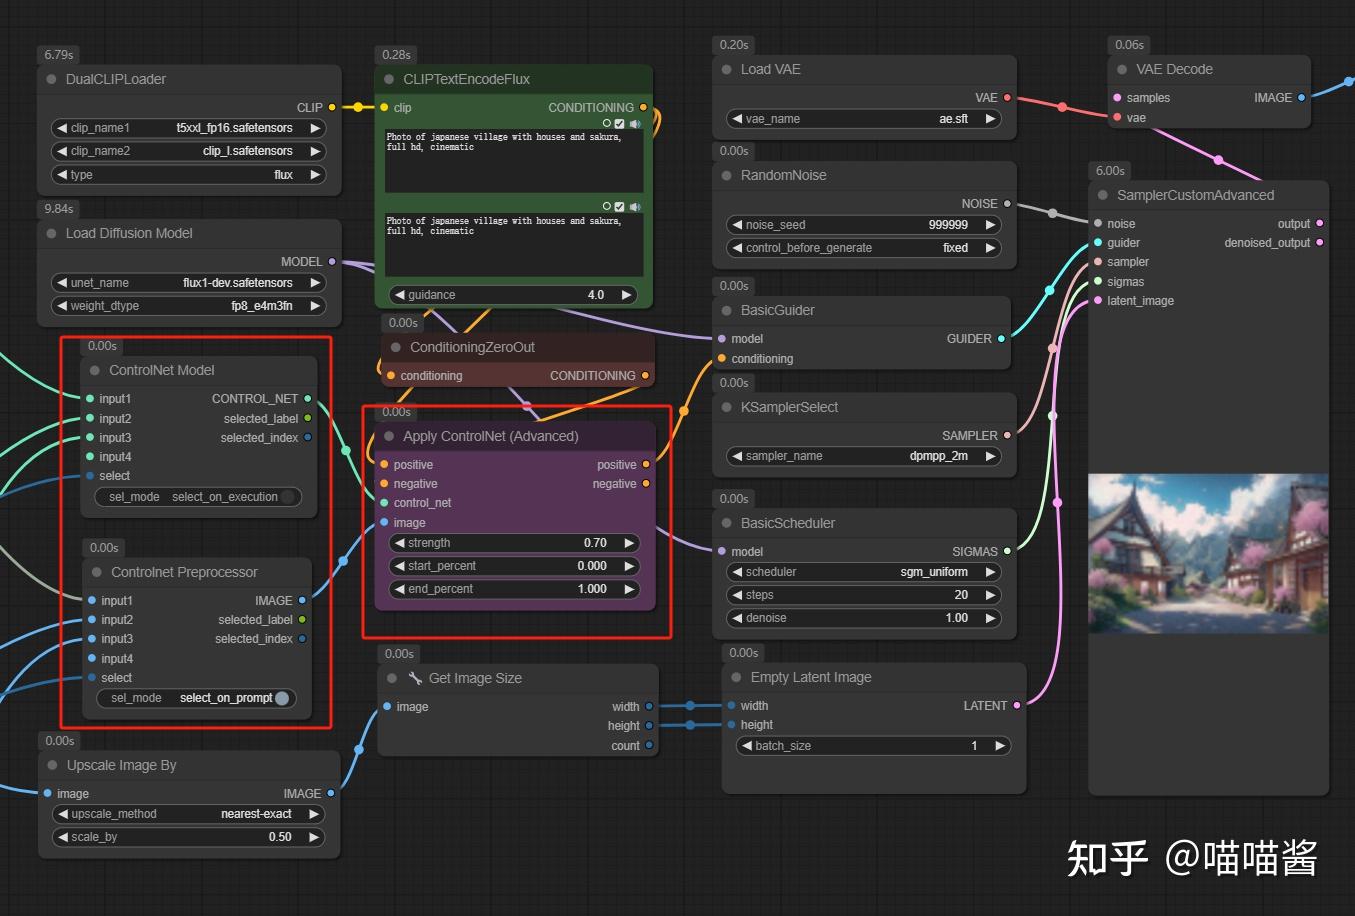Image resolution: width=1355 pixels, height=916 pixels.
Task: Collapse the VAE Decode node title dot
Action: [x=1121, y=69]
